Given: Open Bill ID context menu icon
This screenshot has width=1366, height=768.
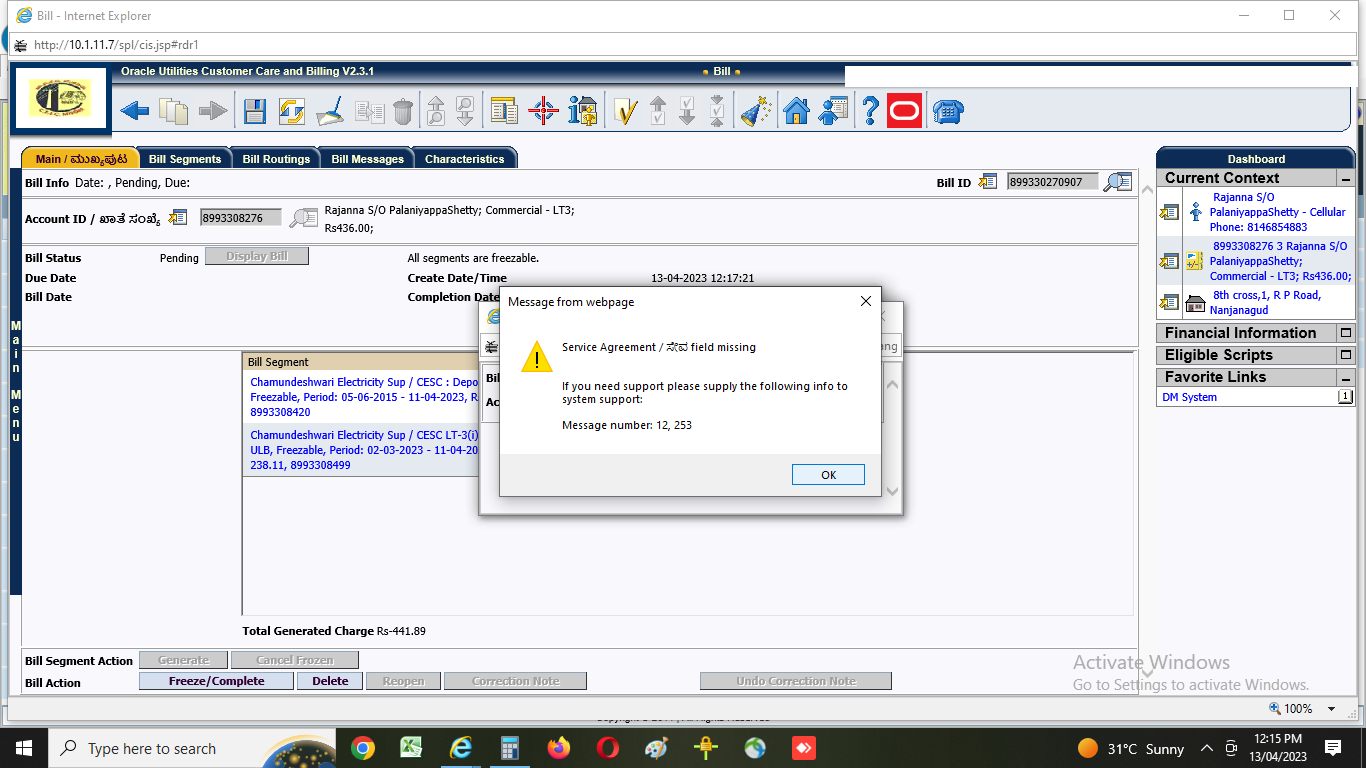Looking at the screenshot, I should click(988, 181).
